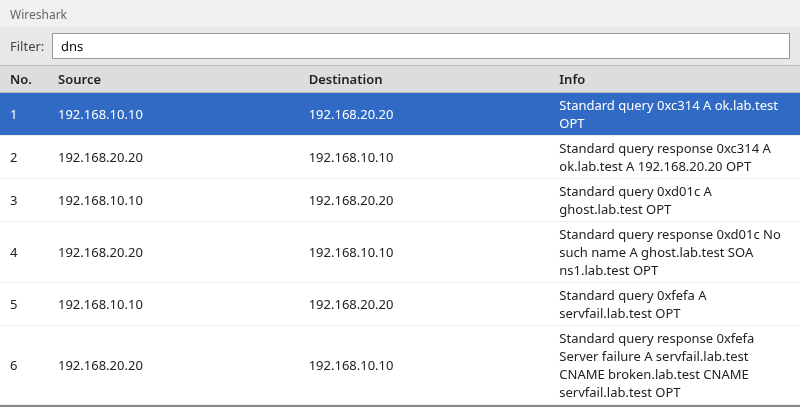Click packet number 1 cell
This screenshot has width=800, height=407.
pos(14,114)
